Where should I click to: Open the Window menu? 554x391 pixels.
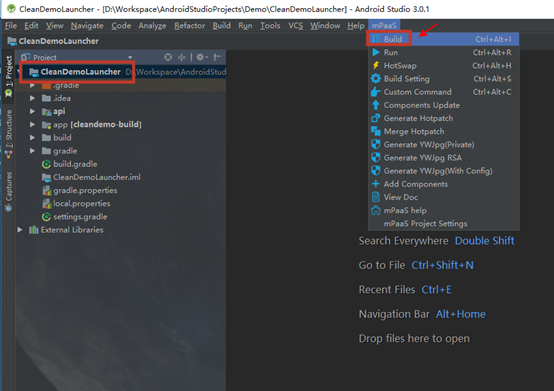click(x=325, y=26)
